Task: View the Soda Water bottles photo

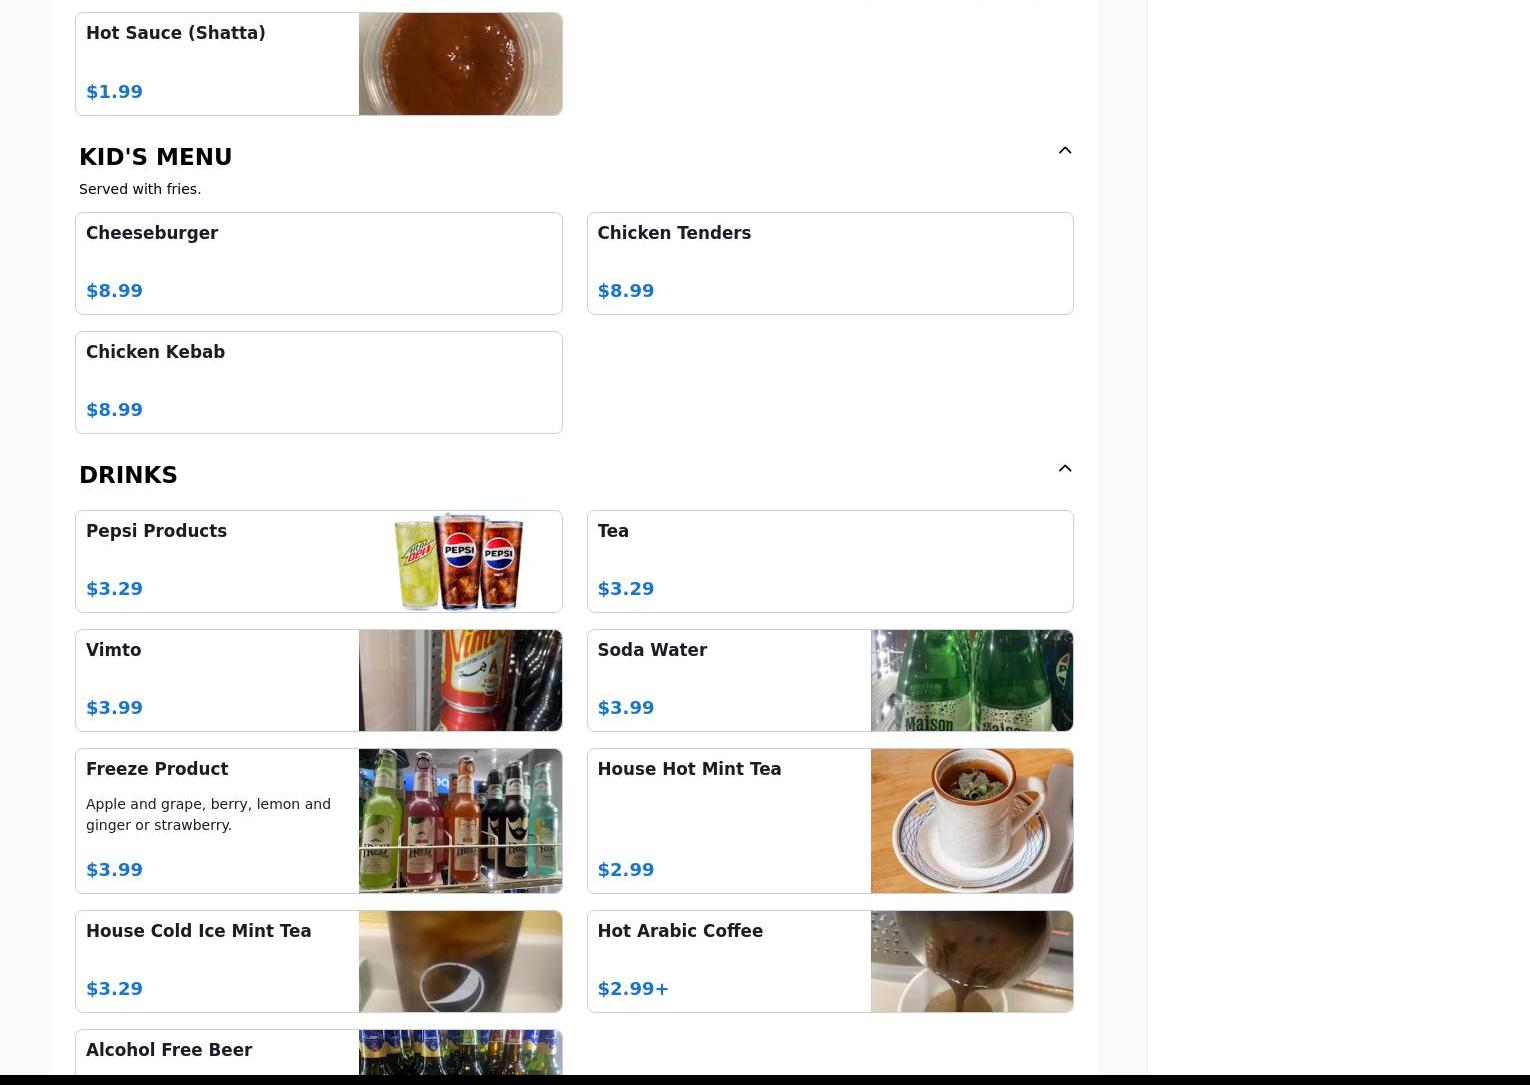Action: pyautogui.click(x=972, y=681)
